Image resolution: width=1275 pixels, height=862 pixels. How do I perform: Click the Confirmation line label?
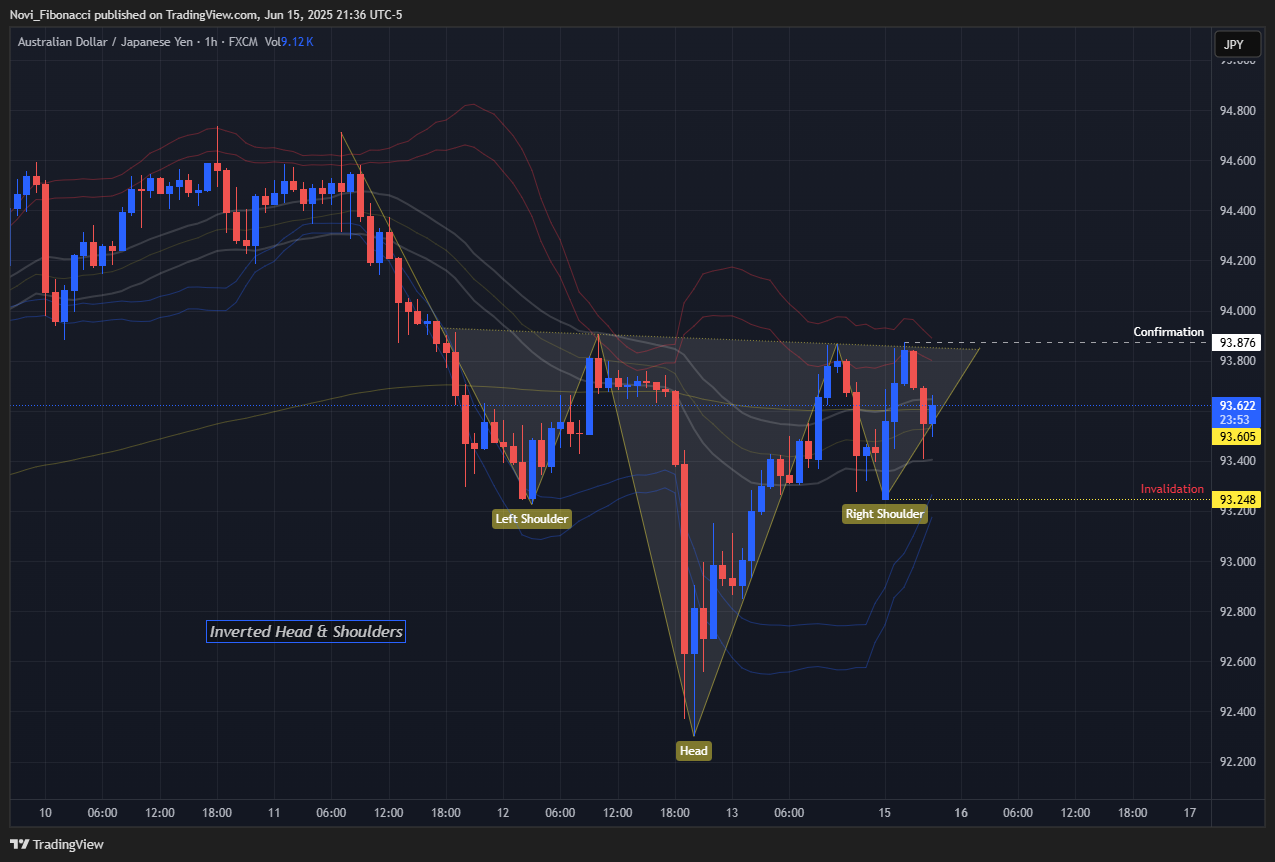(x=1168, y=332)
